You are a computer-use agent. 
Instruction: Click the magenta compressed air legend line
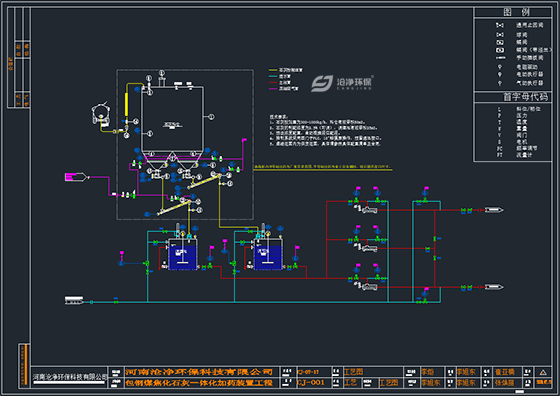tap(273, 89)
